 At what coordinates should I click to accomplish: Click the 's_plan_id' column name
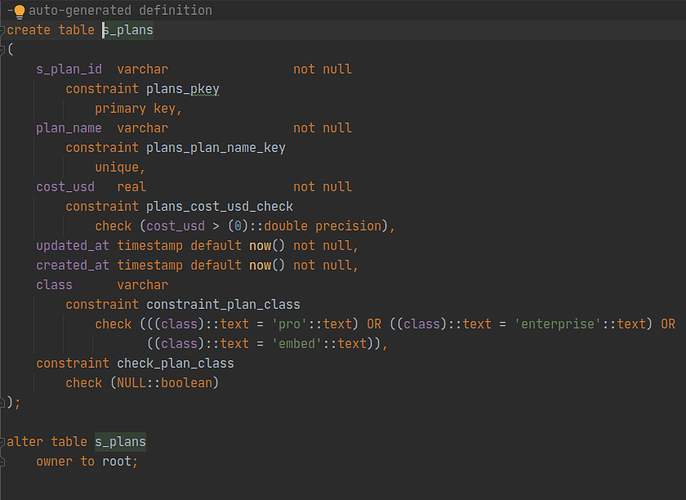point(69,69)
